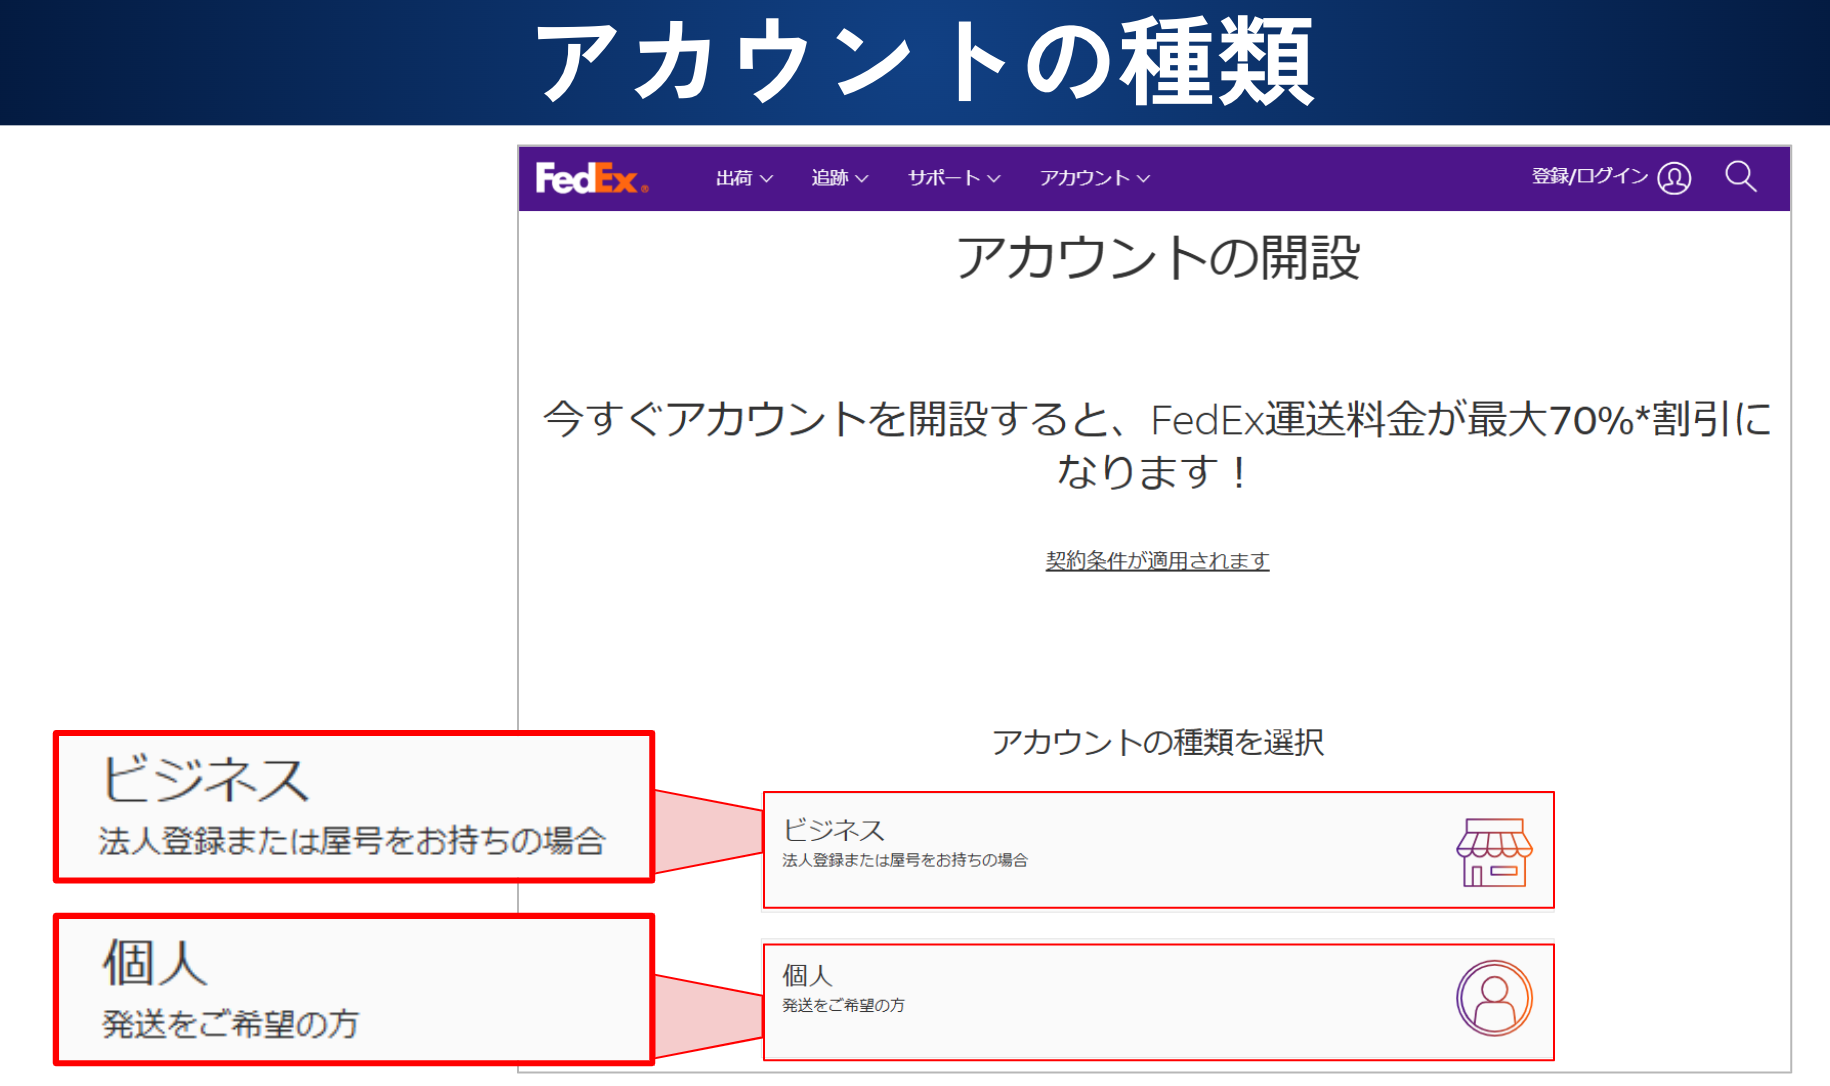Image resolution: width=1830 pixels, height=1086 pixels.
Task: Click the user profile circle icon
Action: pyautogui.click(x=1674, y=178)
